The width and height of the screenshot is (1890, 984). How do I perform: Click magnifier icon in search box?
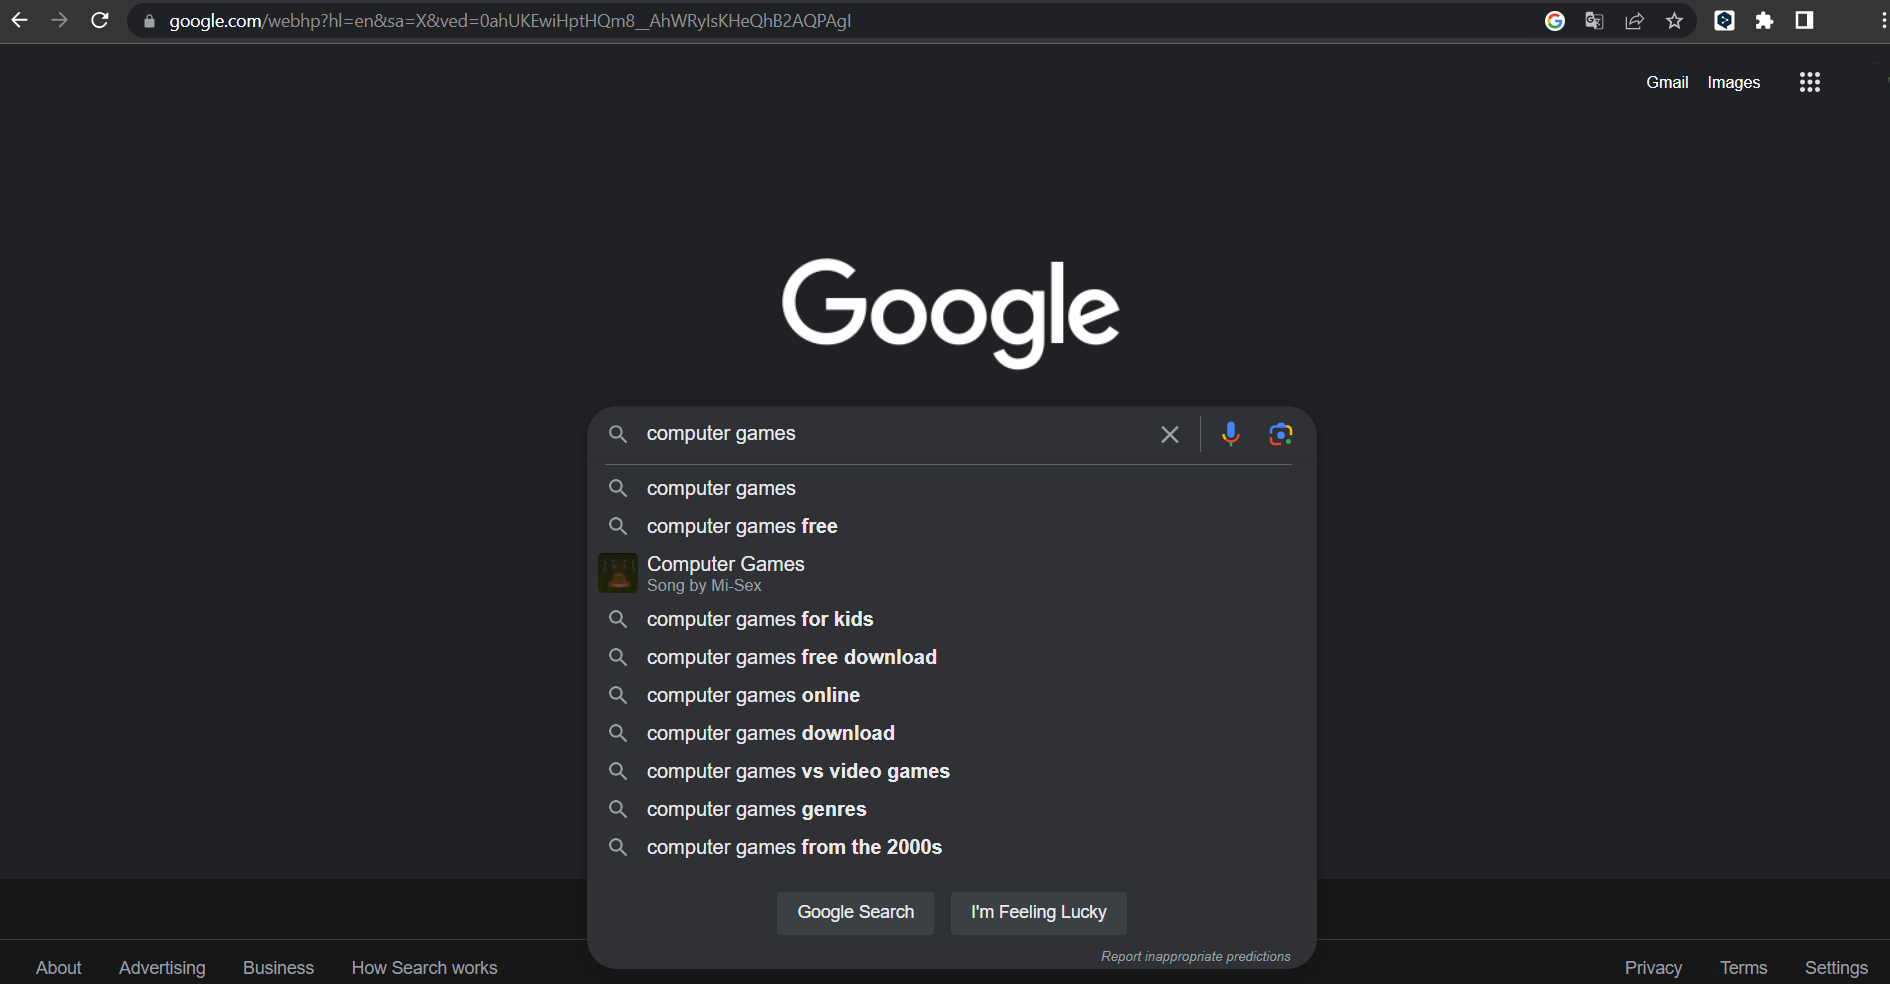[x=618, y=434]
